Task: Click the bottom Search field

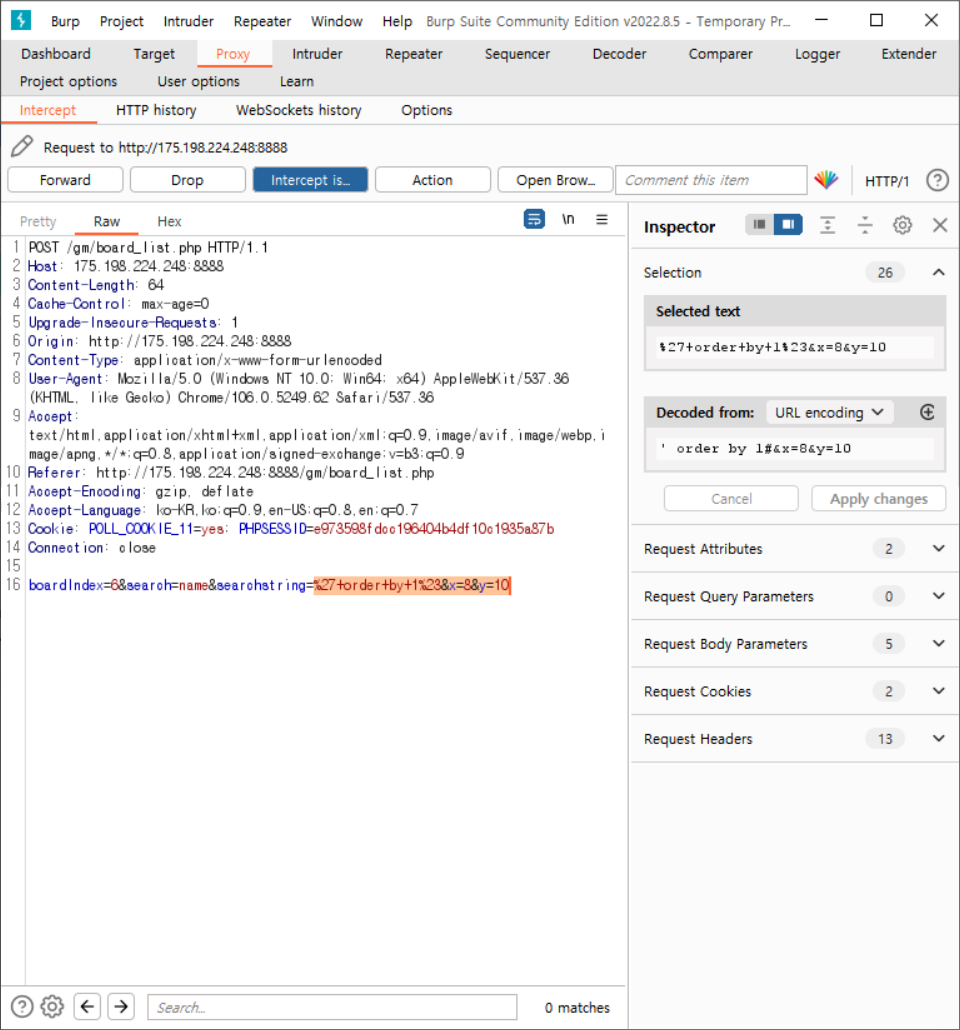Action: (x=332, y=1007)
